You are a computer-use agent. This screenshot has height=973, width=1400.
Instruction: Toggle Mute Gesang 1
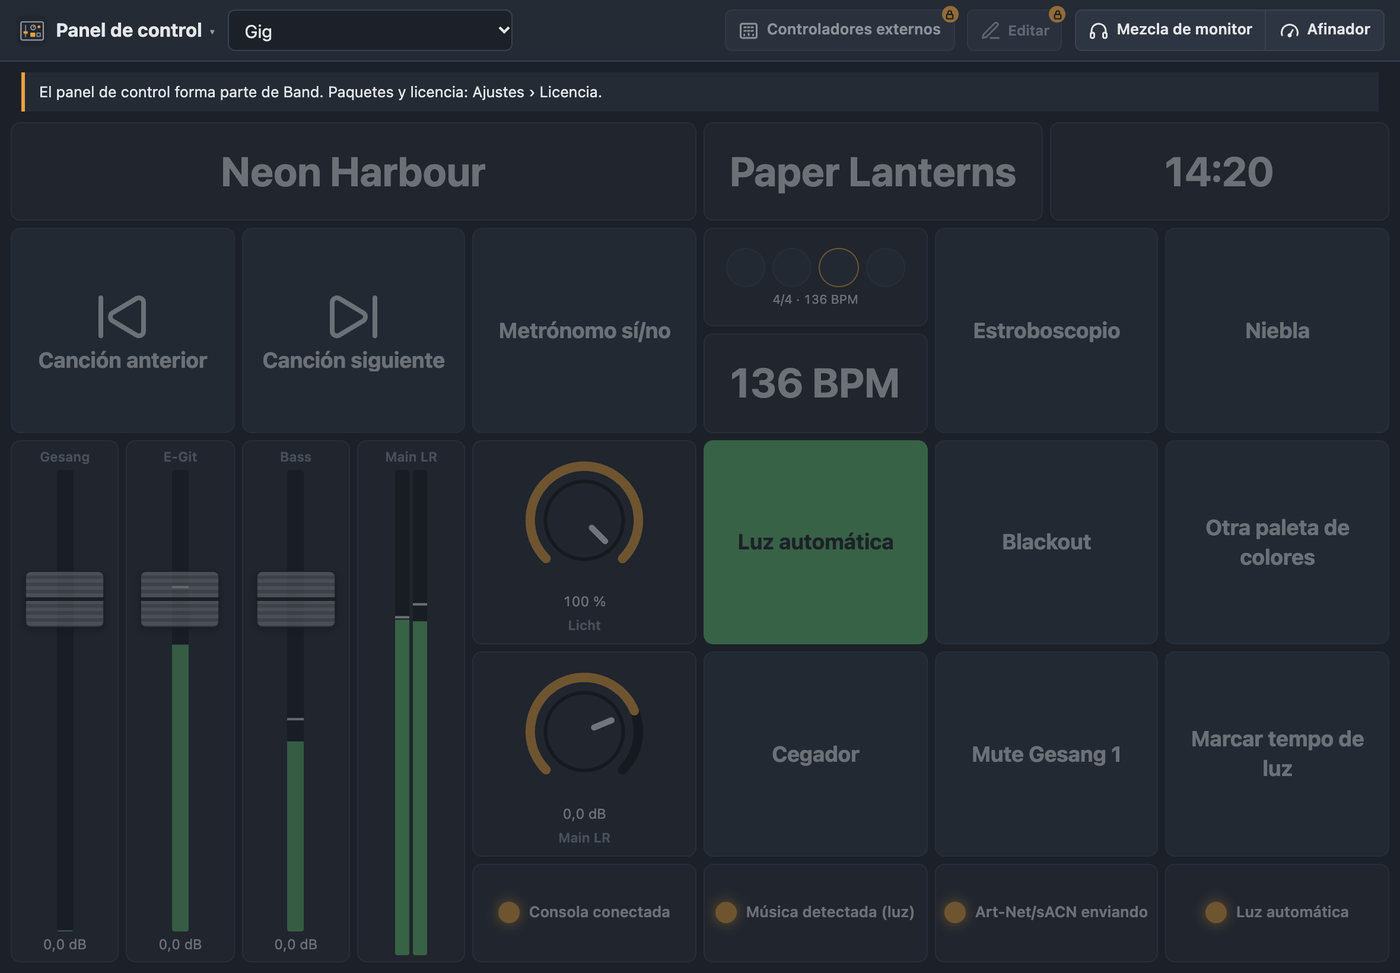(1046, 754)
